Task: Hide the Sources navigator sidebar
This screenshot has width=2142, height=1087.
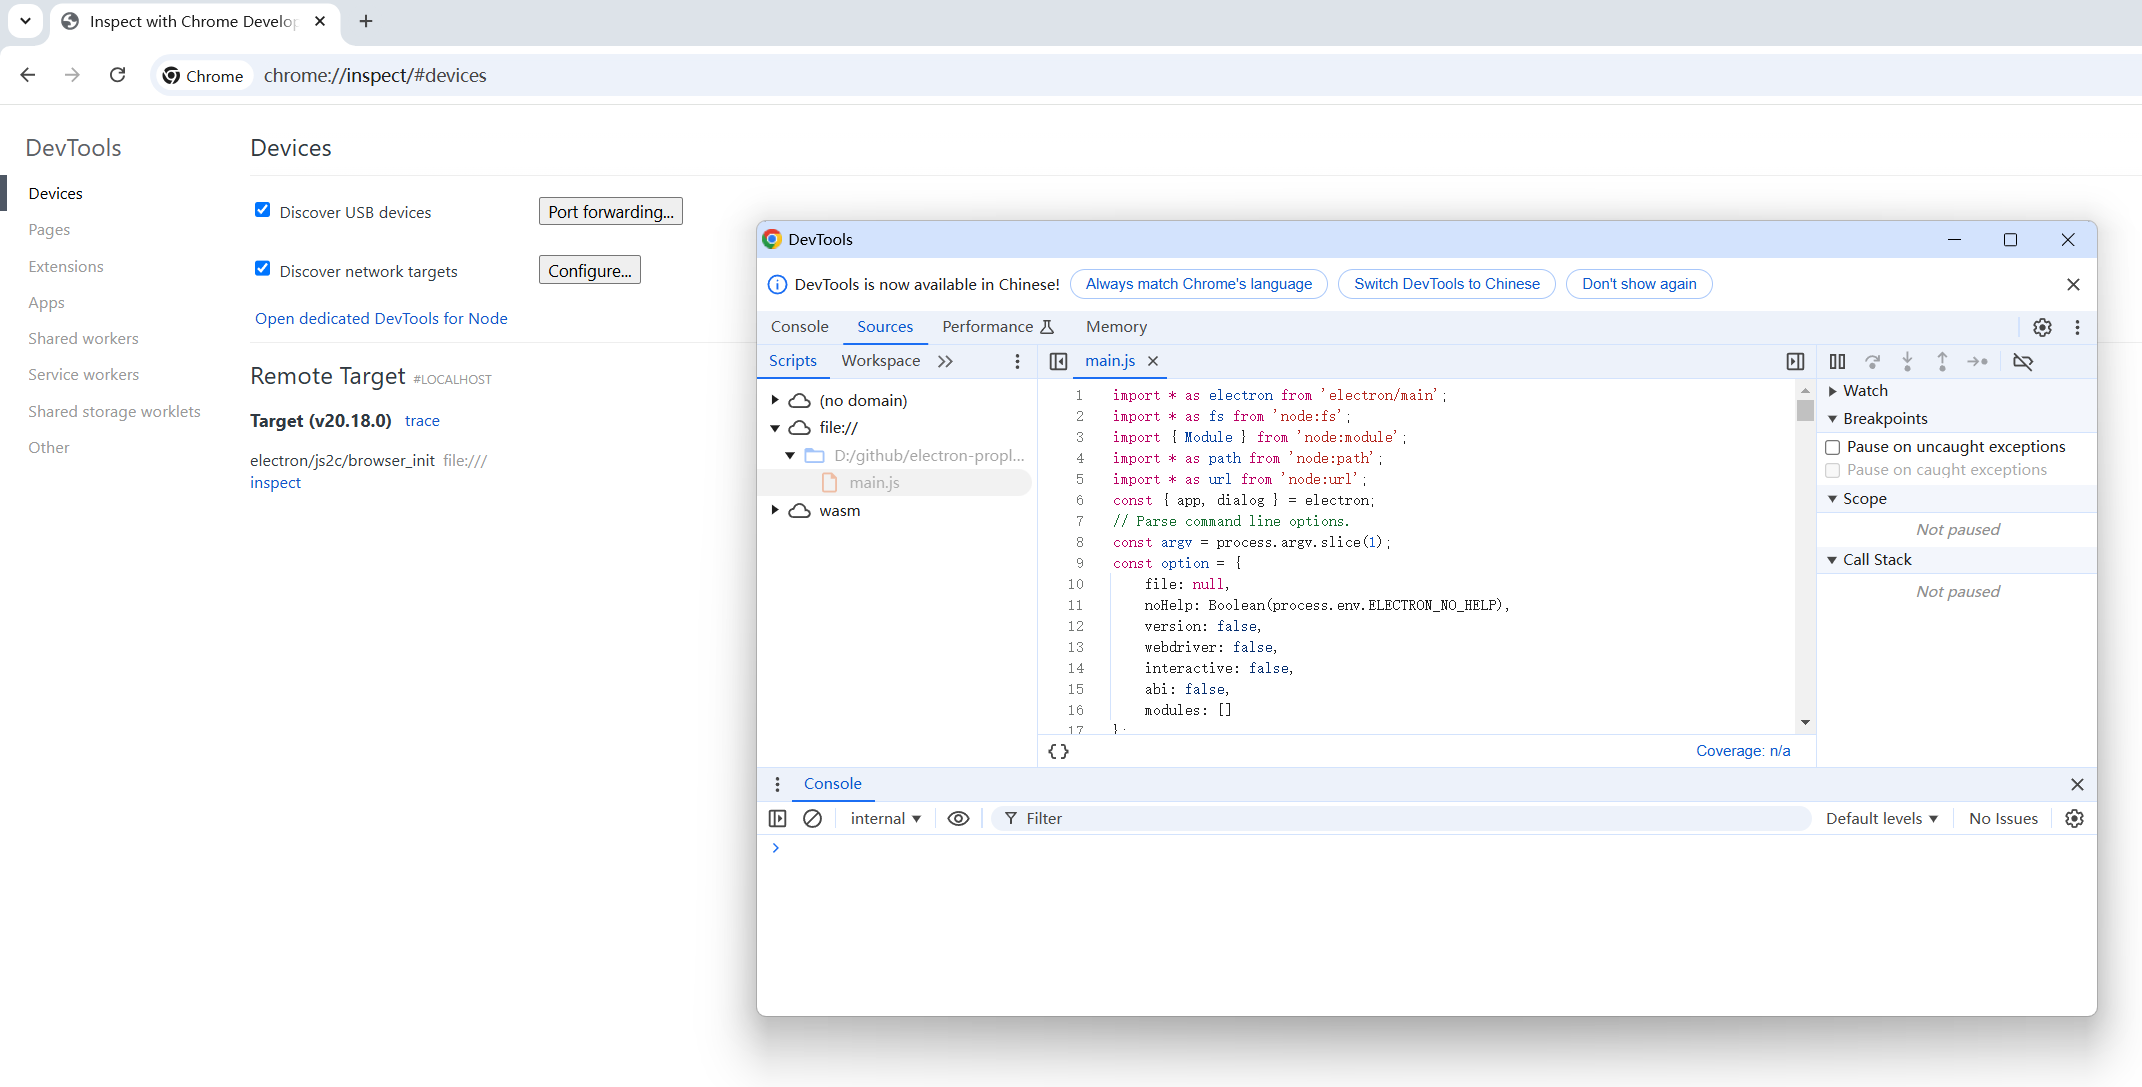Action: 1058,361
